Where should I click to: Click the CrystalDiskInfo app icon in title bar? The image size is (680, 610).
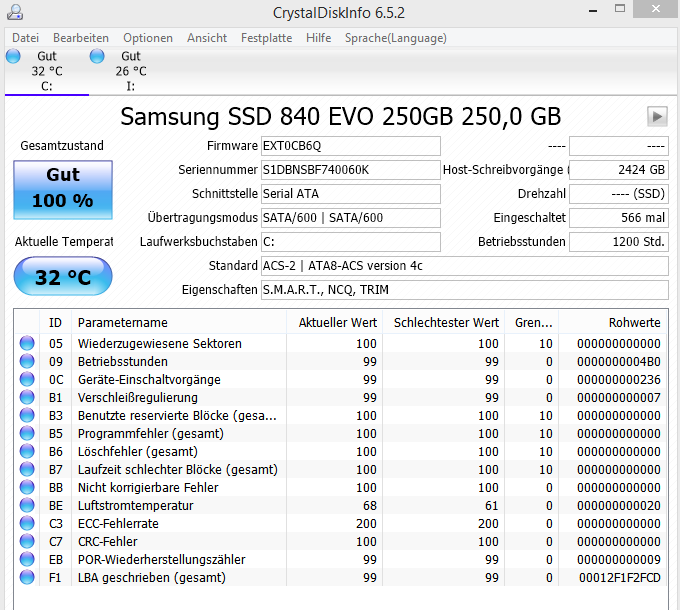15,12
